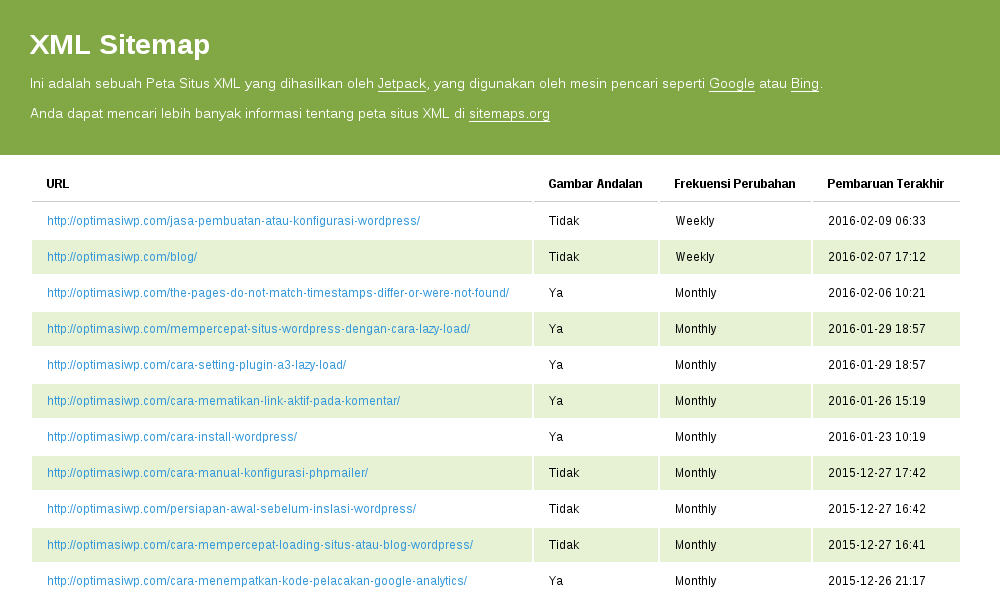This screenshot has height=597, width=1000.
Task: Open jasa-pembuatan-atau-konfigurasi-wordpress URL
Action: 233,221
